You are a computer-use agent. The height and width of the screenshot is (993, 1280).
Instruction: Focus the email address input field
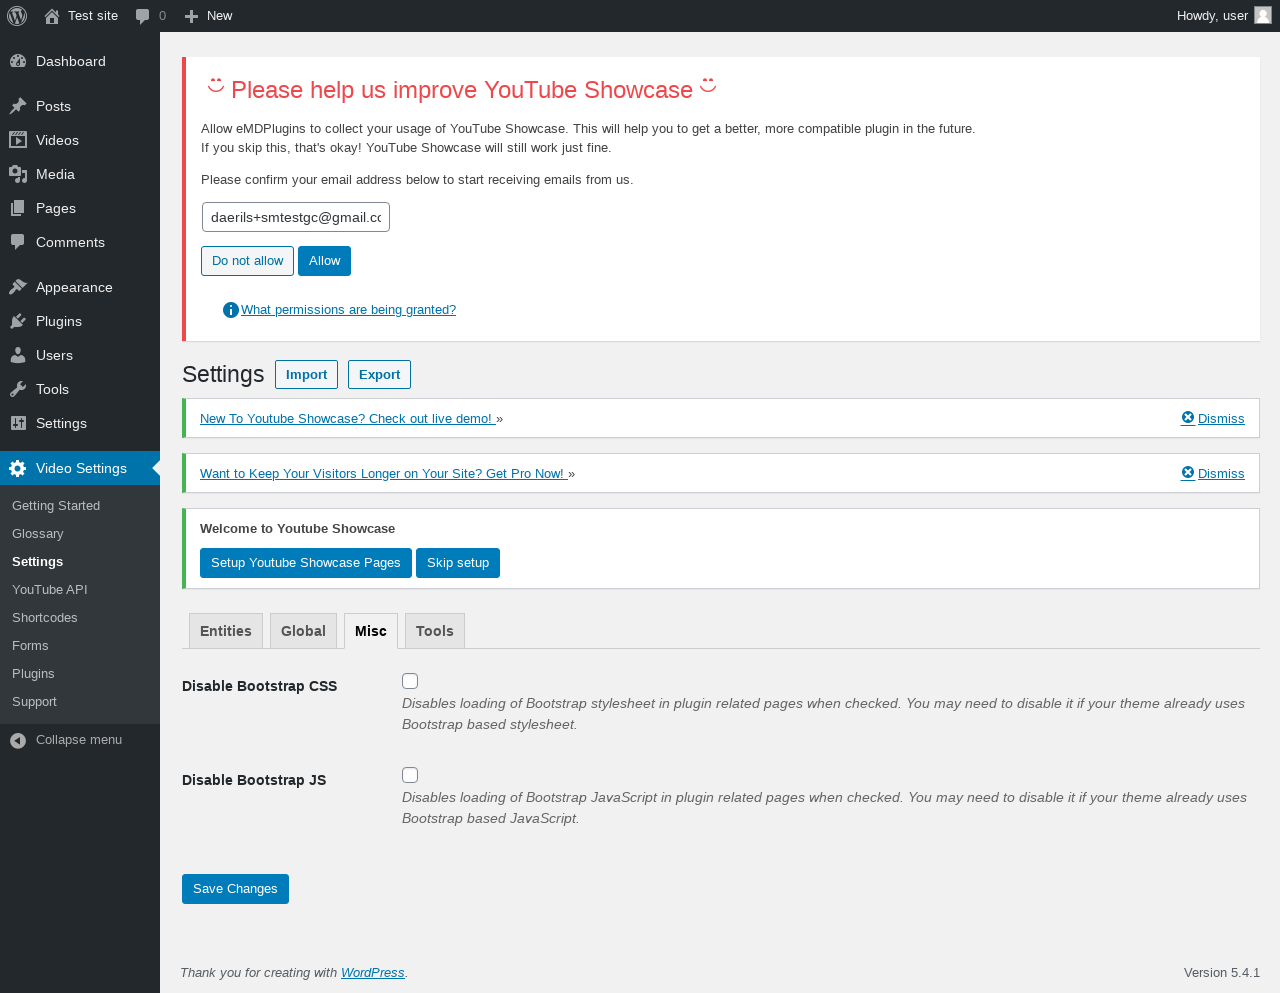pos(296,217)
